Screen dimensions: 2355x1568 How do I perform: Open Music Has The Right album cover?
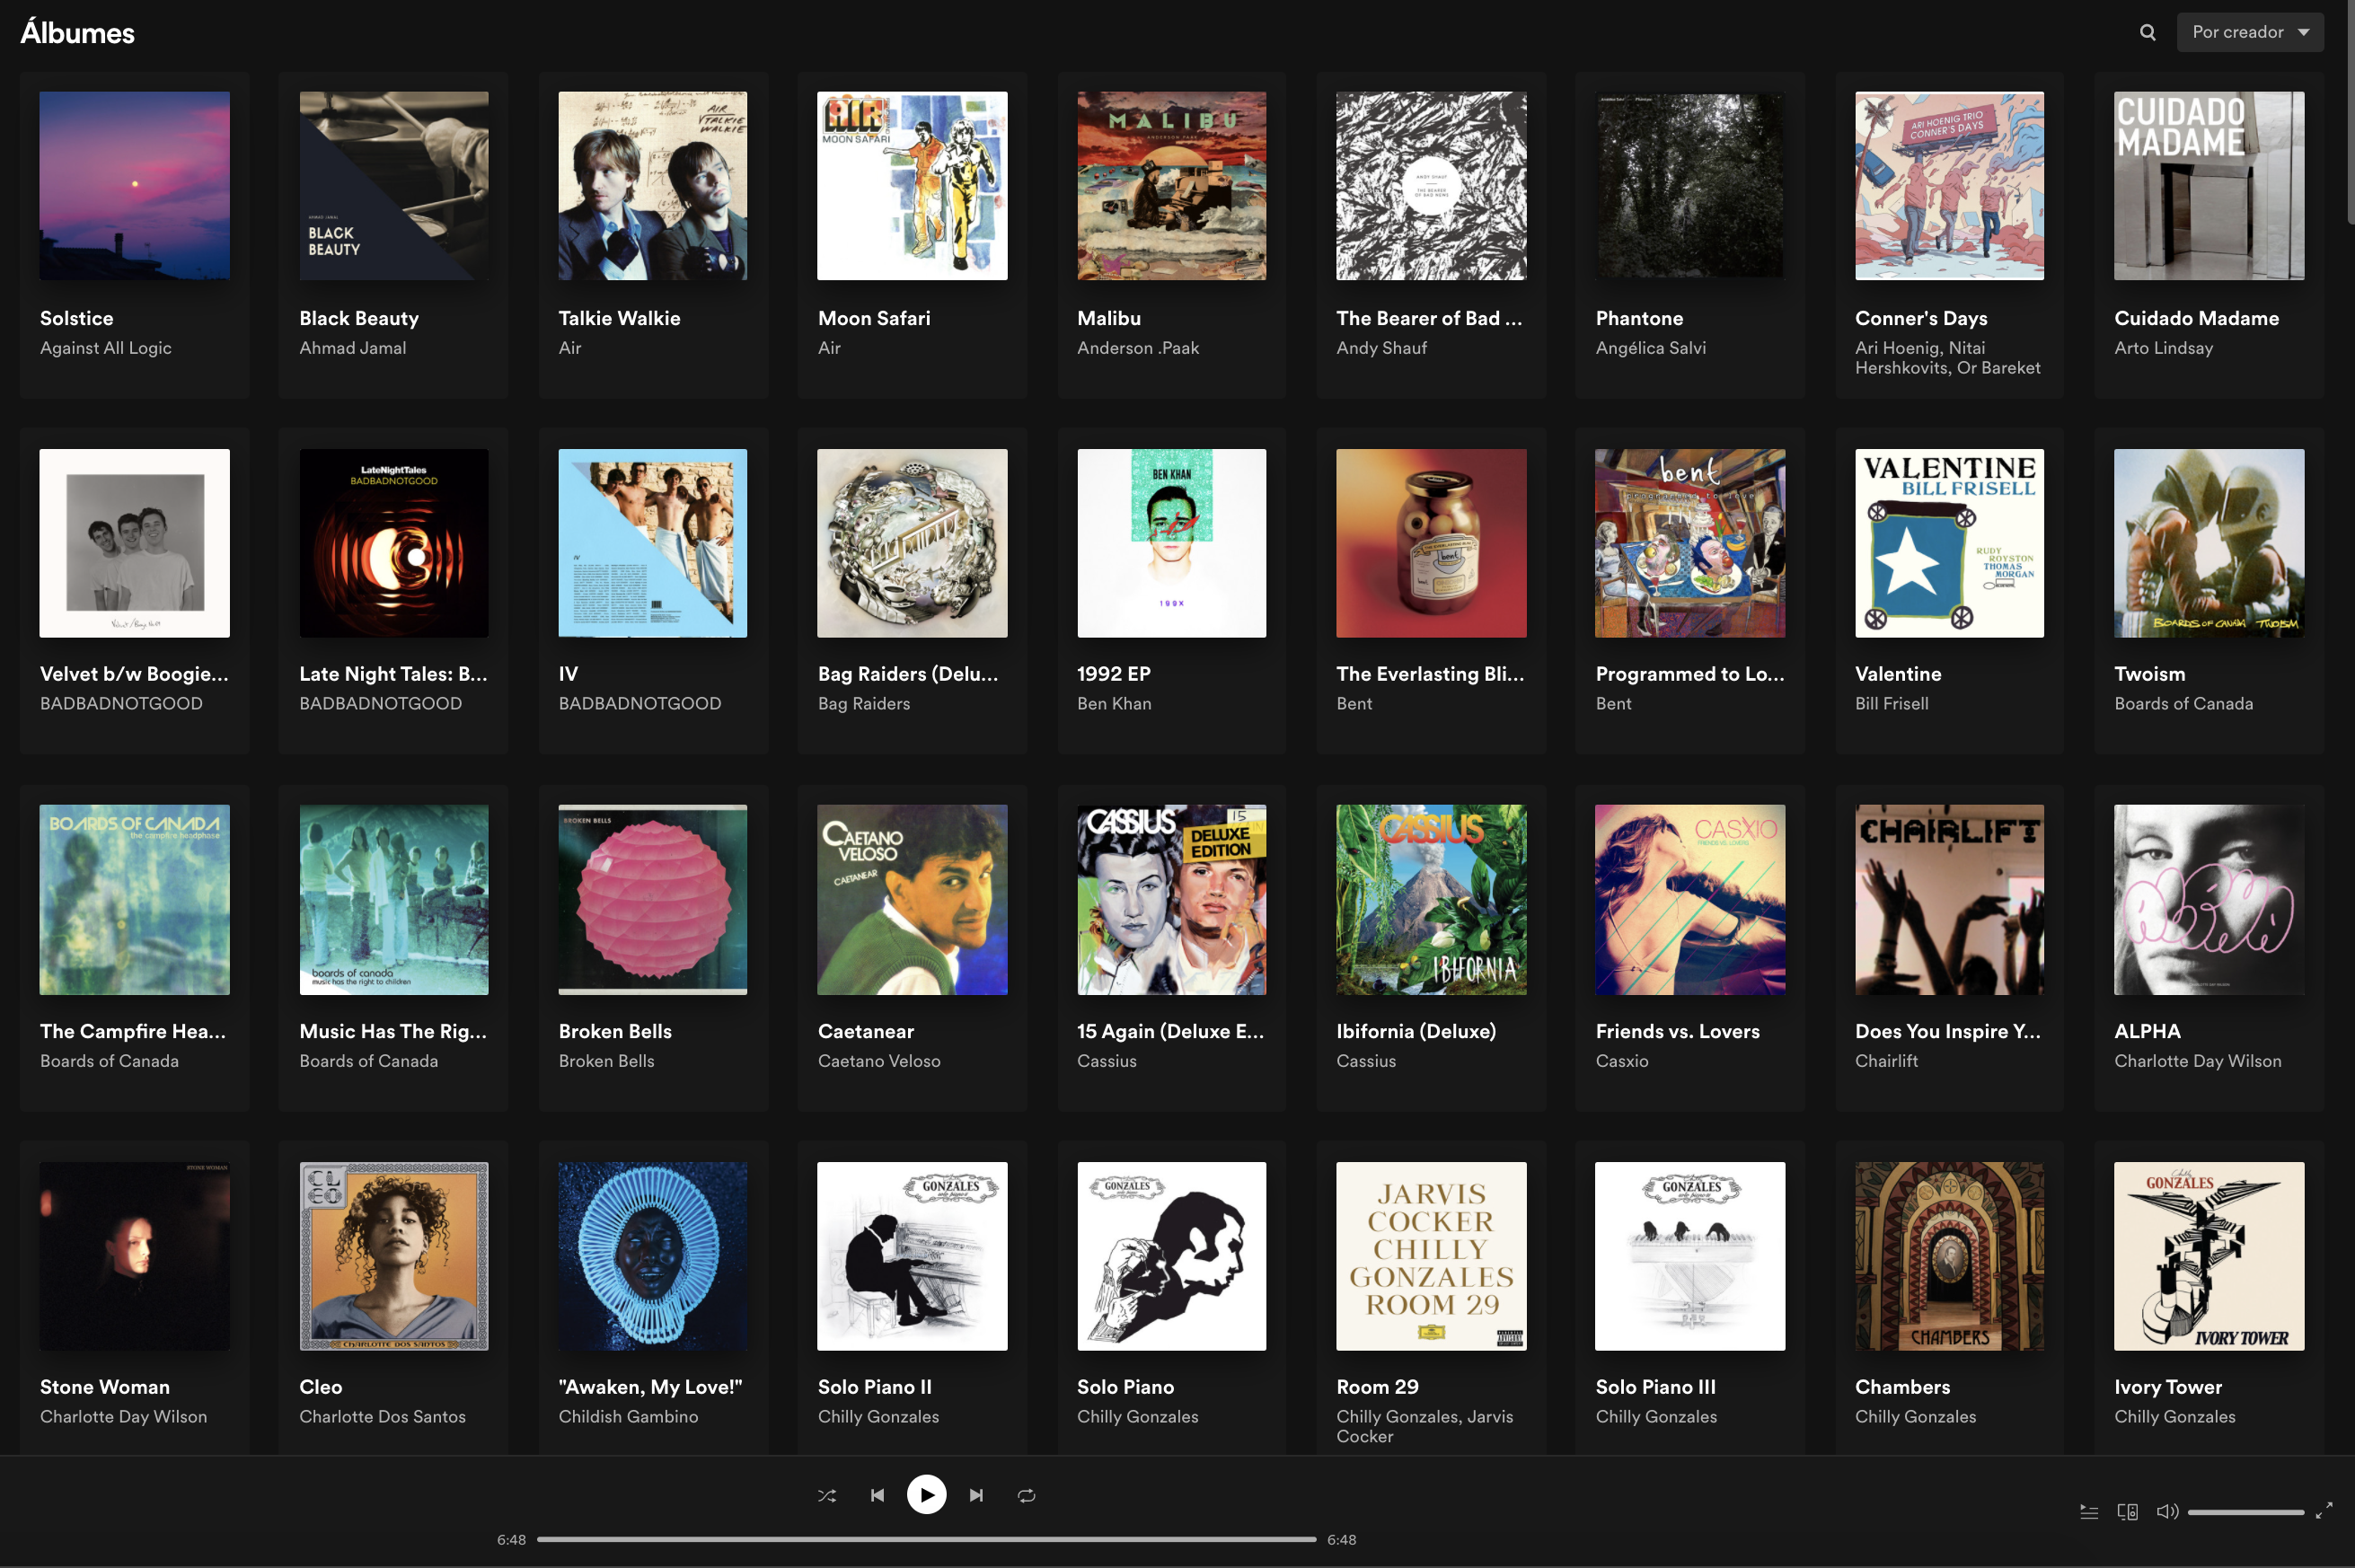coord(394,900)
